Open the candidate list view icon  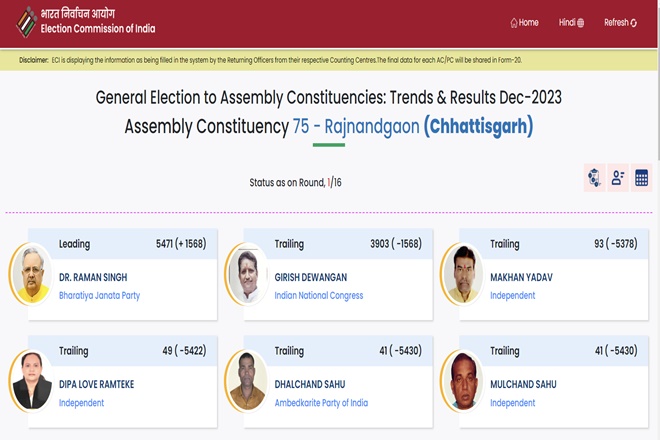pyautogui.click(x=618, y=178)
